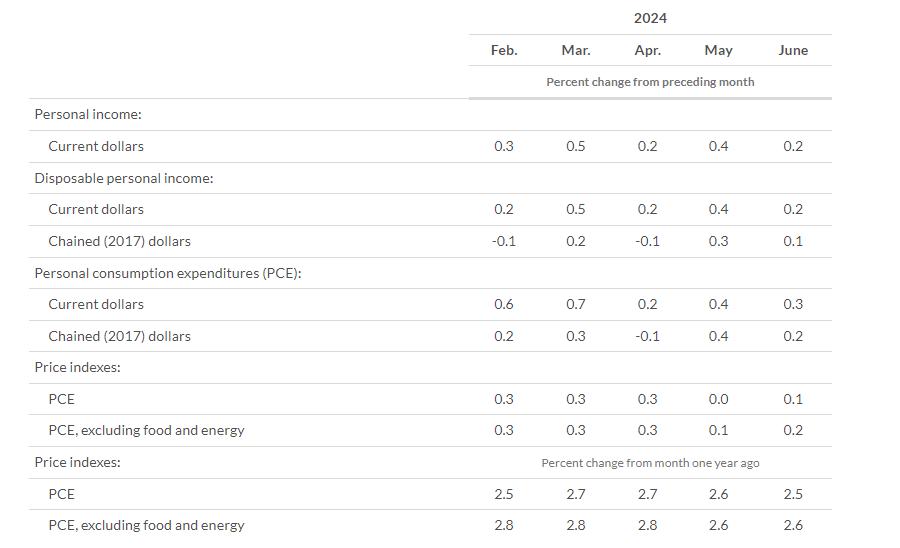Select Current dollars under Personal income
This screenshot has width=900, height=548.
(96, 146)
